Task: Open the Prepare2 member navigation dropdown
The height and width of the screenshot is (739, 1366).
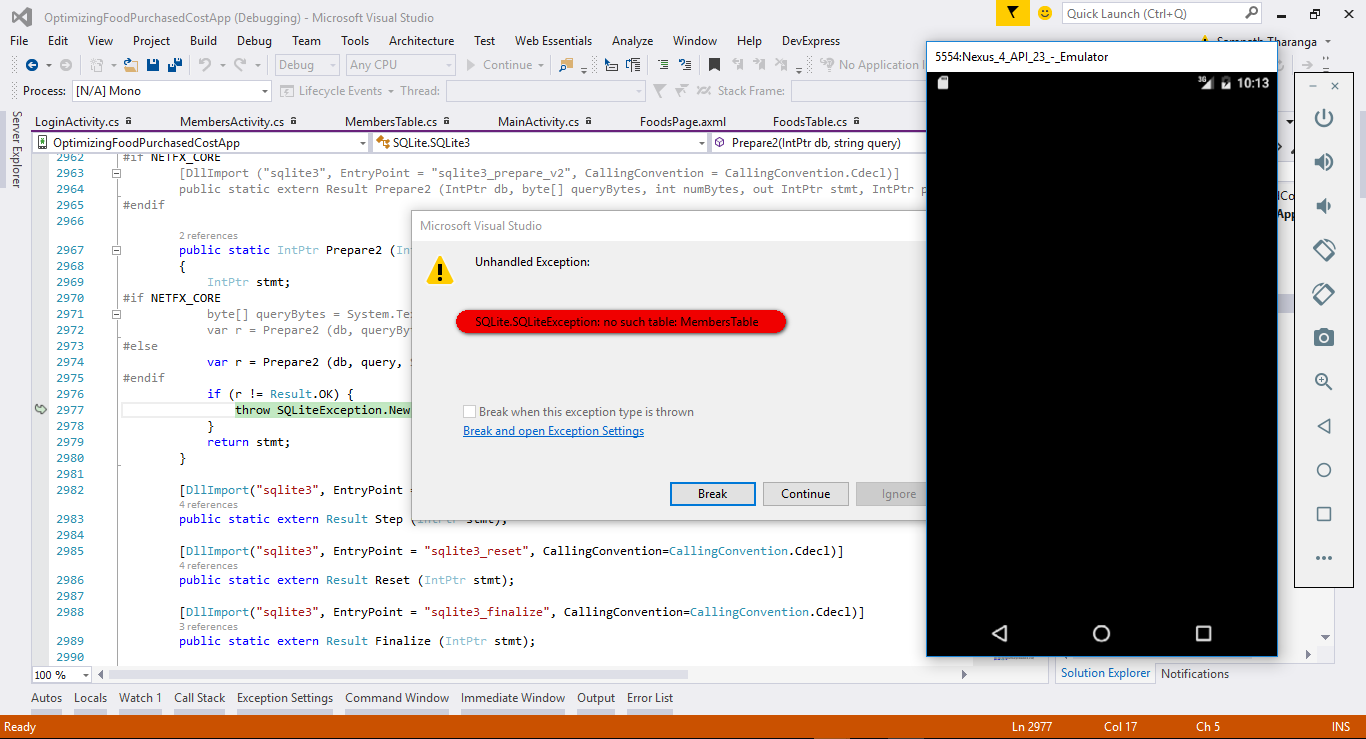Action: [x=820, y=143]
